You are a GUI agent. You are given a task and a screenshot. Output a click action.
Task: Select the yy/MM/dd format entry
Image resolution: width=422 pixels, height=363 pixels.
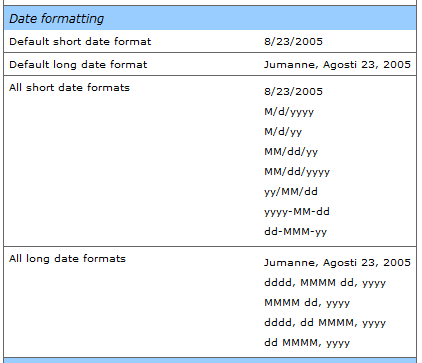pyautogui.click(x=291, y=192)
